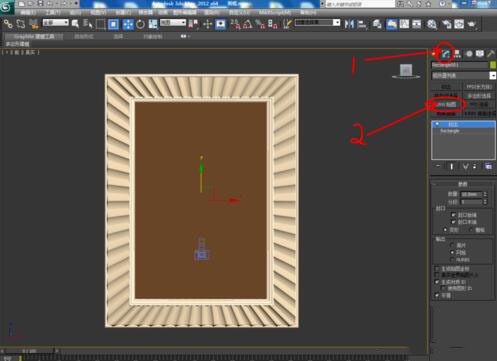497x361 pixels.
Task: Click Remove Modifier from stack icon
Action: pos(475,166)
